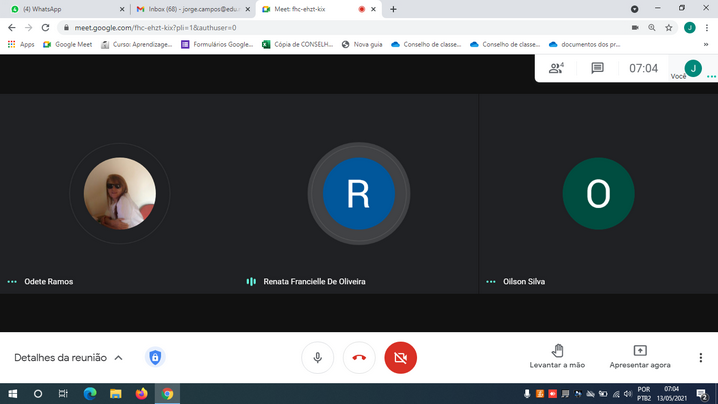Expand Detalhes da reunião

point(68,358)
